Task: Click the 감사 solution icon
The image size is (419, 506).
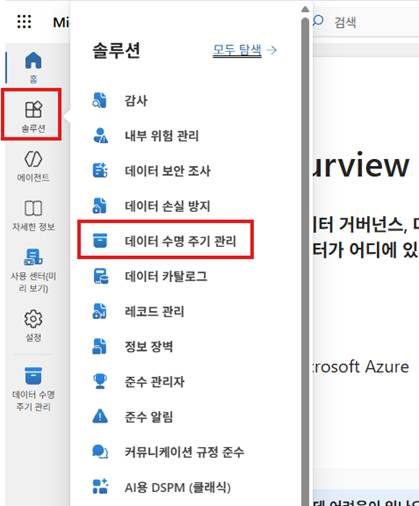Action: click(x=100, y=100)
